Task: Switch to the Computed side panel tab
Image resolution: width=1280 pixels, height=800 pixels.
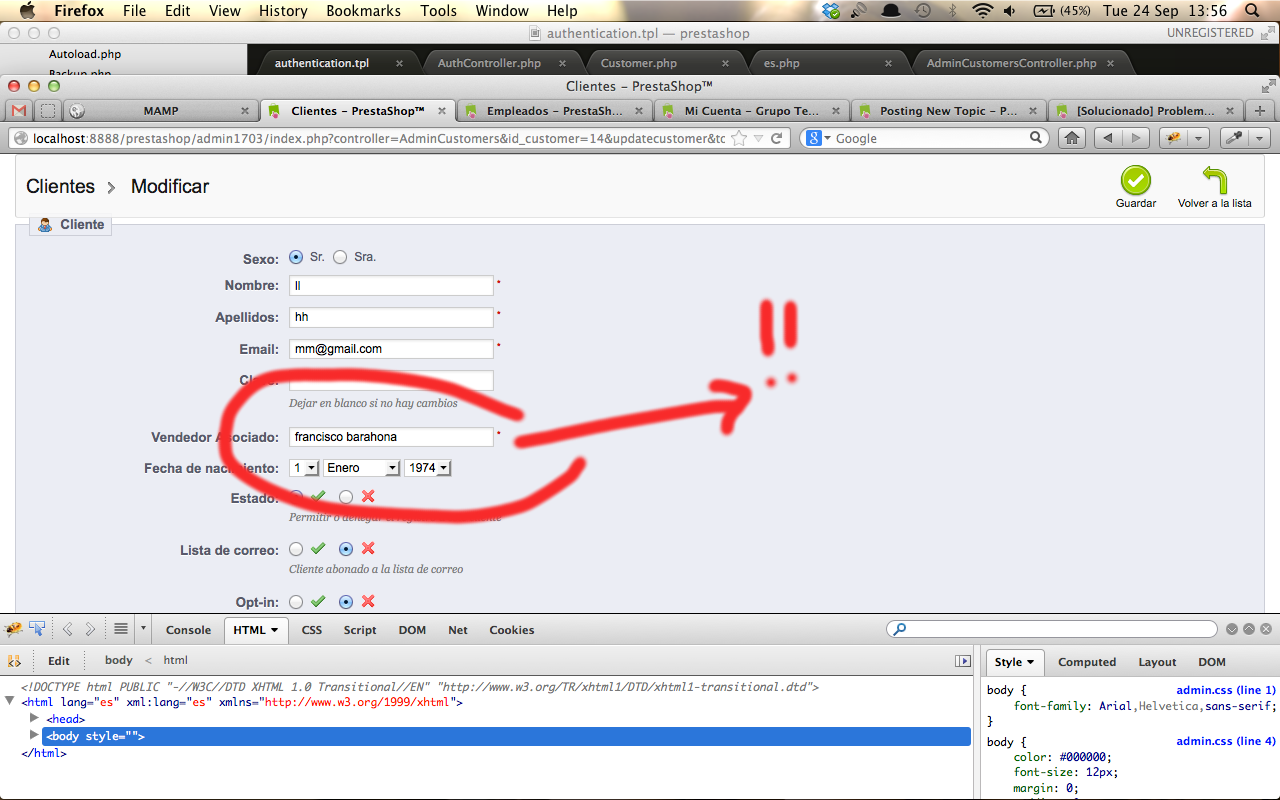Action: point(1087,662)
